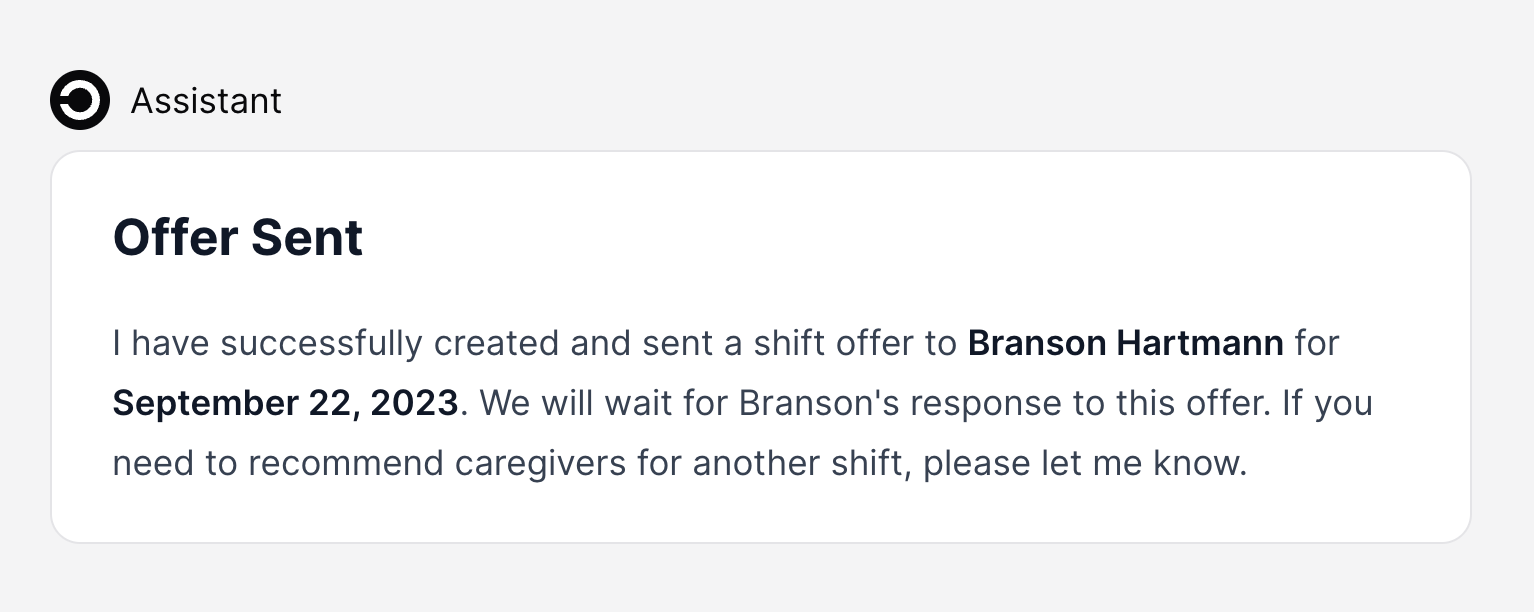Click the bold date September 22, 2023
This screenshot has width=1534, height=612.
(x=285, y=403)
